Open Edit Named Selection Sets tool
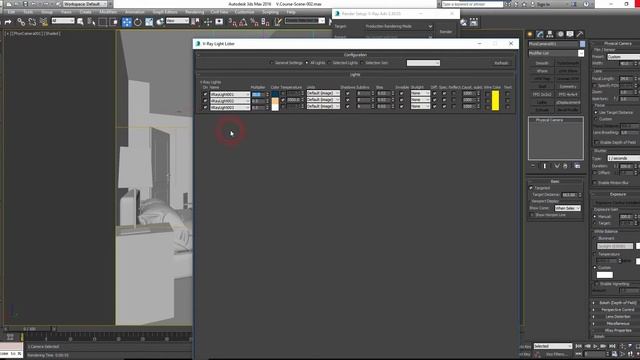640x360 pixels. coord(278,22)
